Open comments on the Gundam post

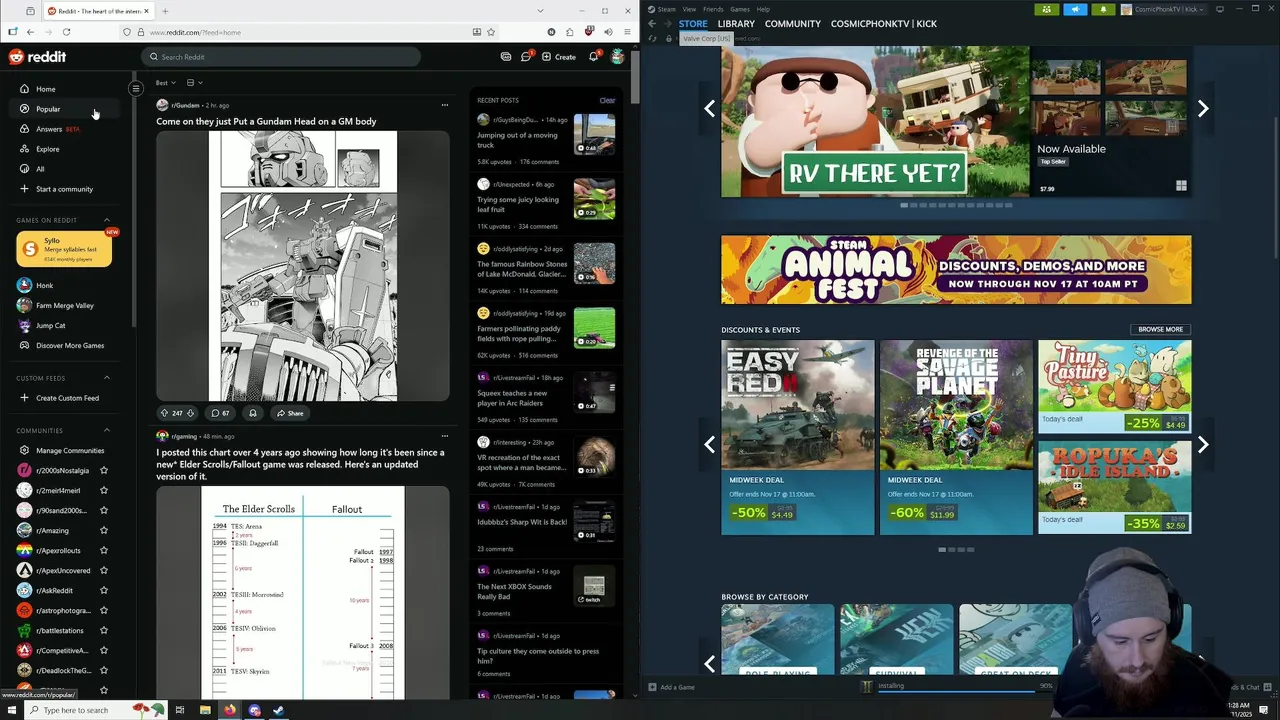coord(220,413)
